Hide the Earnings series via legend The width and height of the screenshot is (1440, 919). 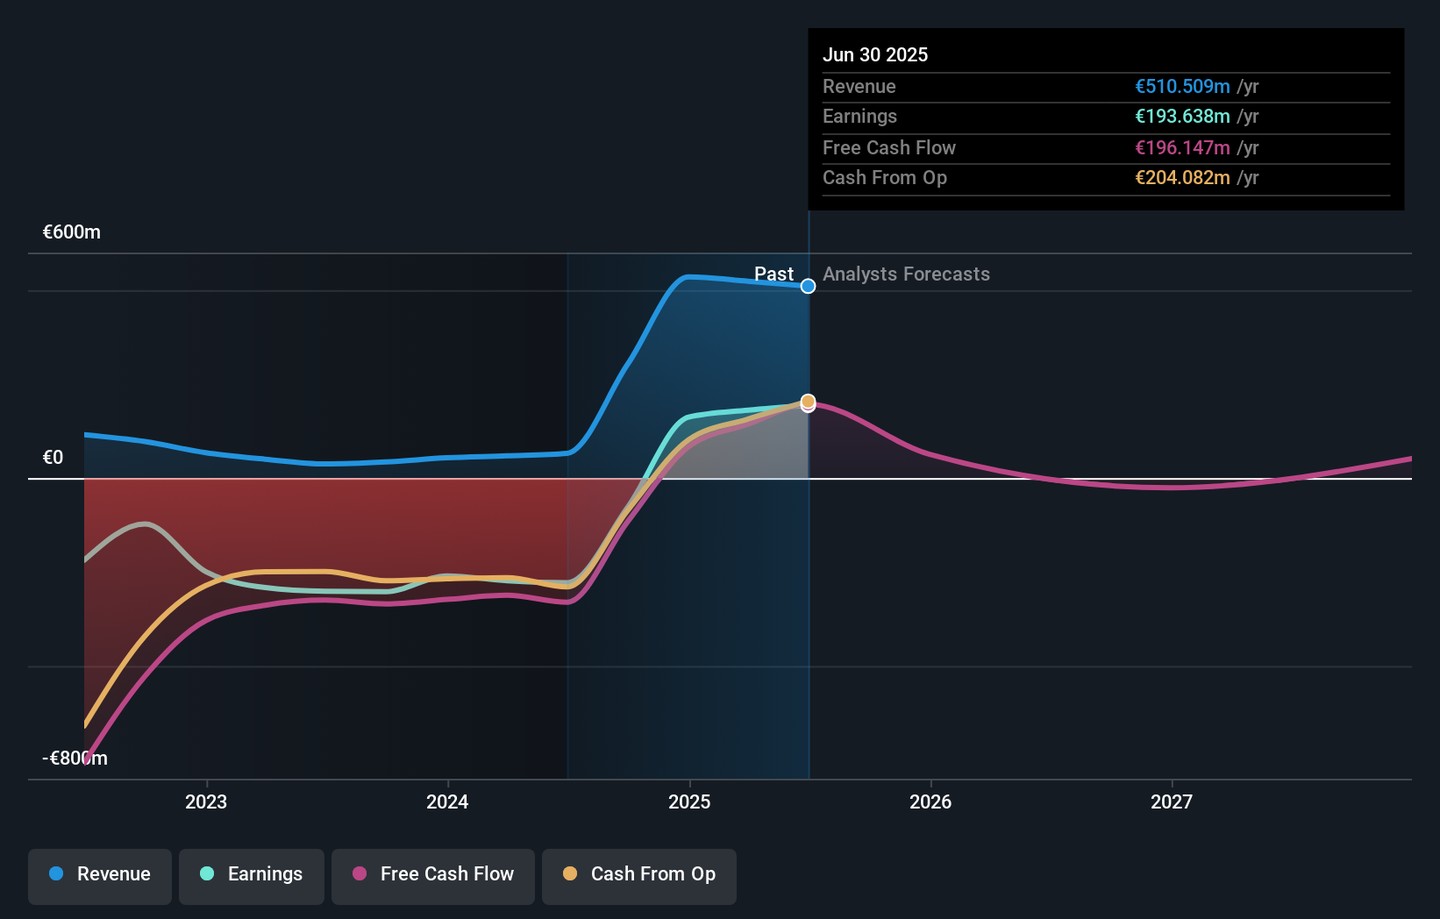click(x=251, y=875)
